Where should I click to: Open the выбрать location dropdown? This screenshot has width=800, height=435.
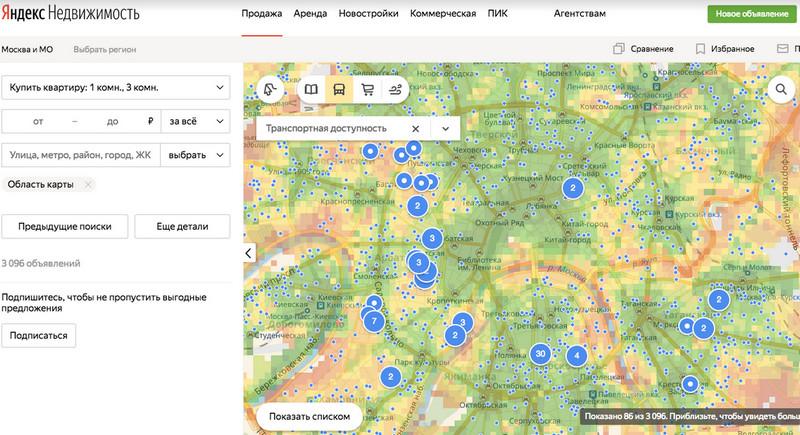(x=196, y=155)
